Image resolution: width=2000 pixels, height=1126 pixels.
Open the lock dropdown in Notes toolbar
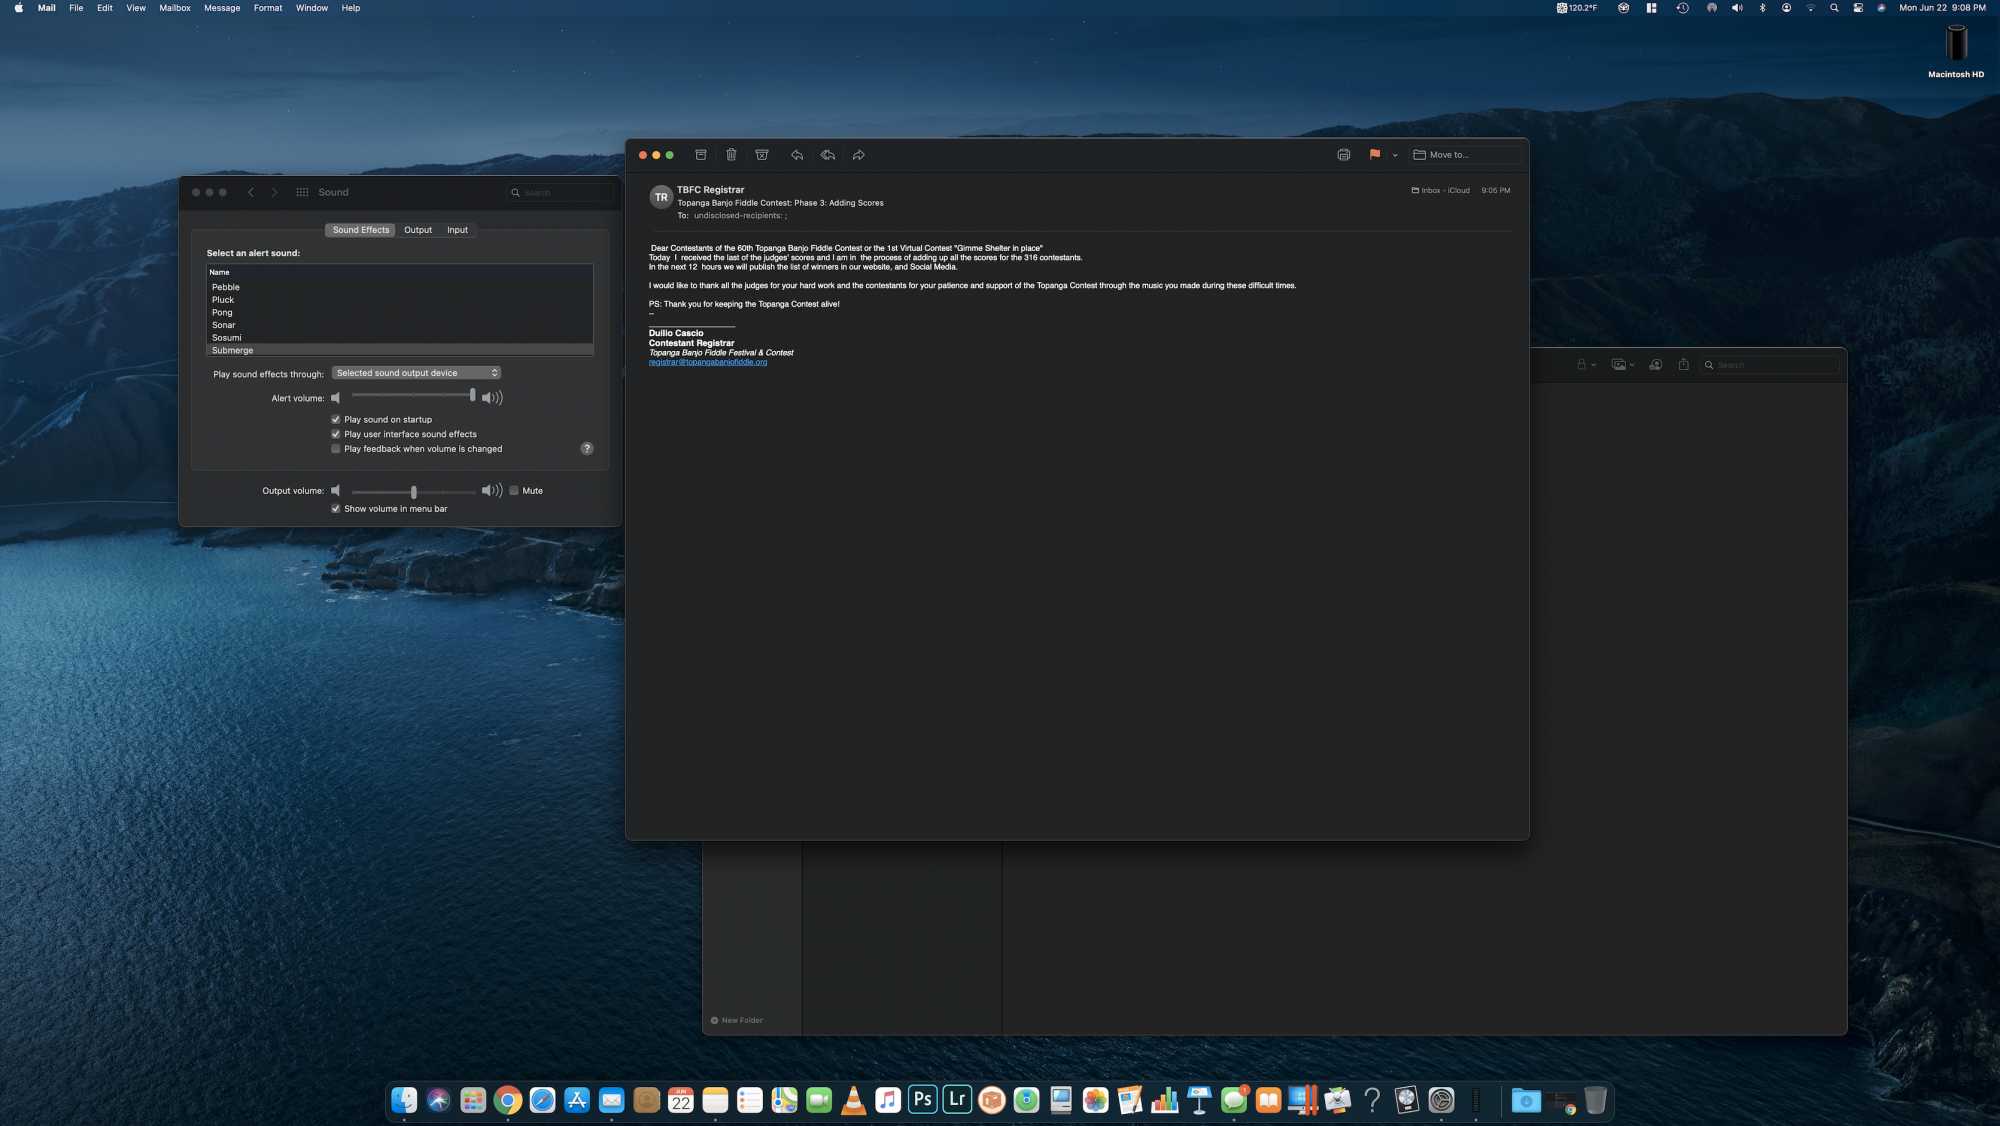(1586, 365)
